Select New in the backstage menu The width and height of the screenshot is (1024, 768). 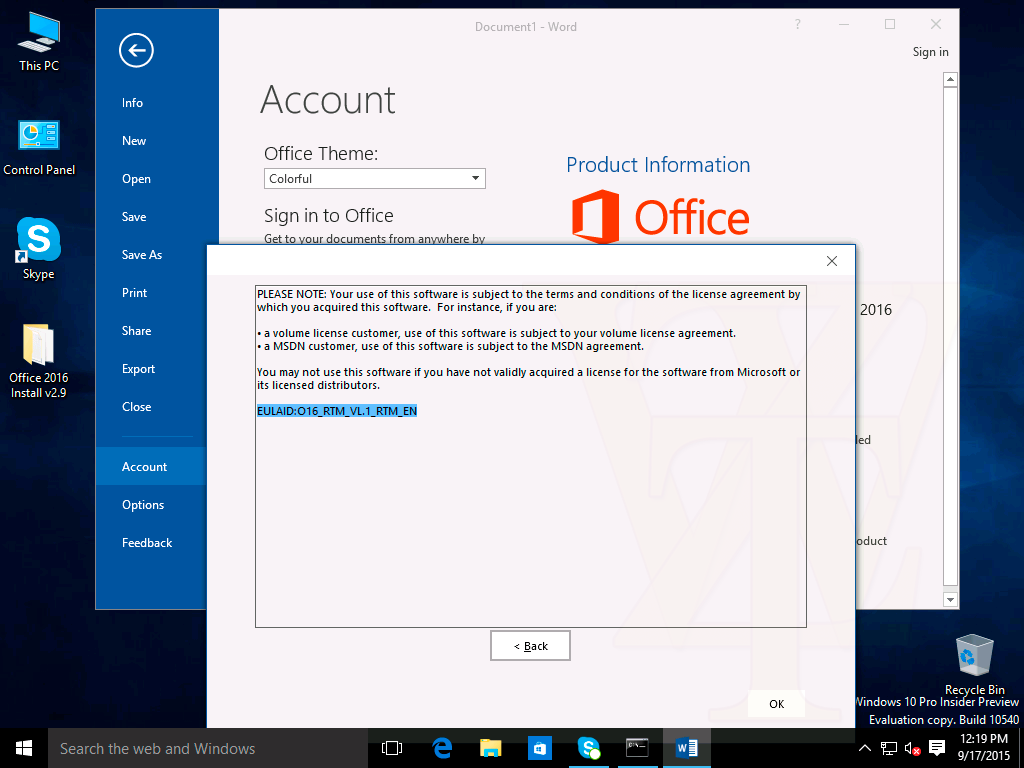(x=134, y=140)
